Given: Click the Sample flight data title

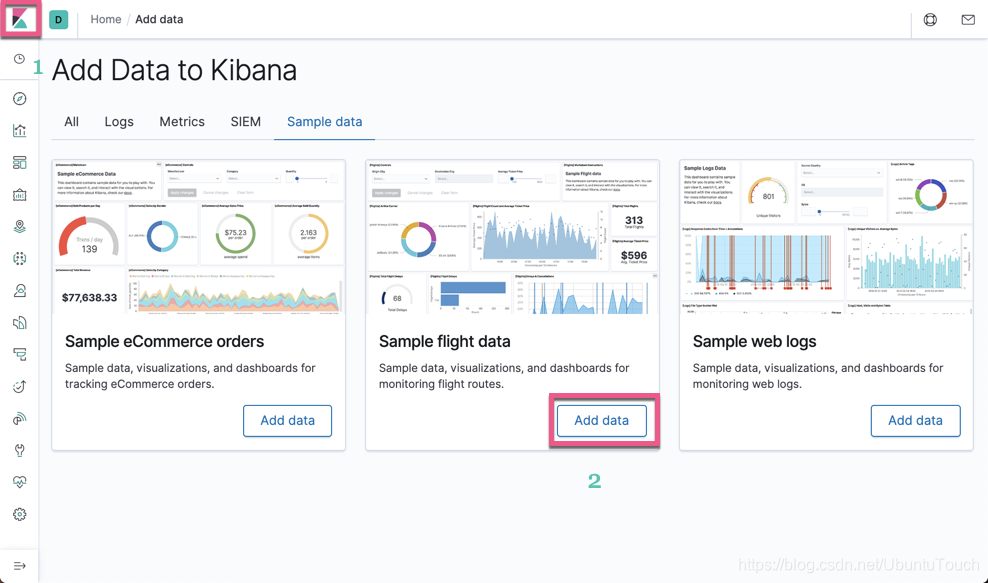Looking at the screenshot, I should [445, 341].
